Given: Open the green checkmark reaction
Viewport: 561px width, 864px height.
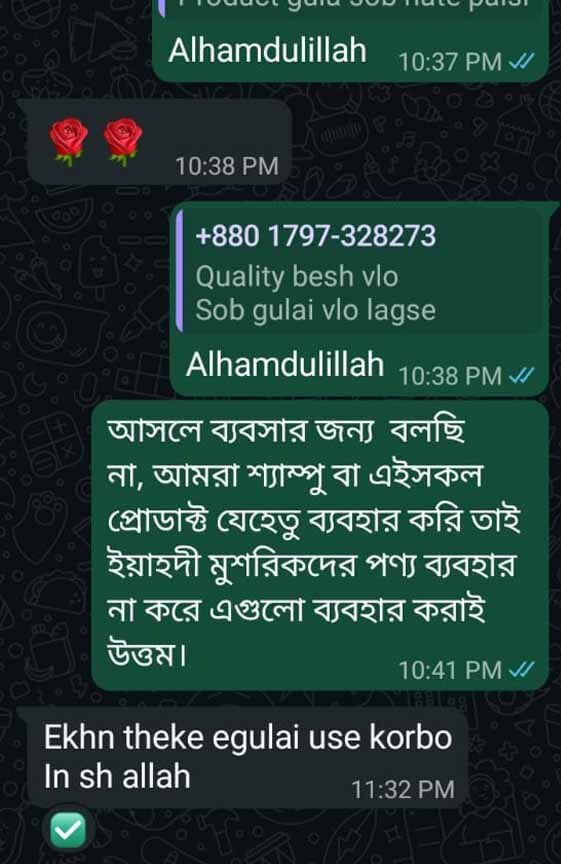Looking at the screenshot, I should pos(68,830).
